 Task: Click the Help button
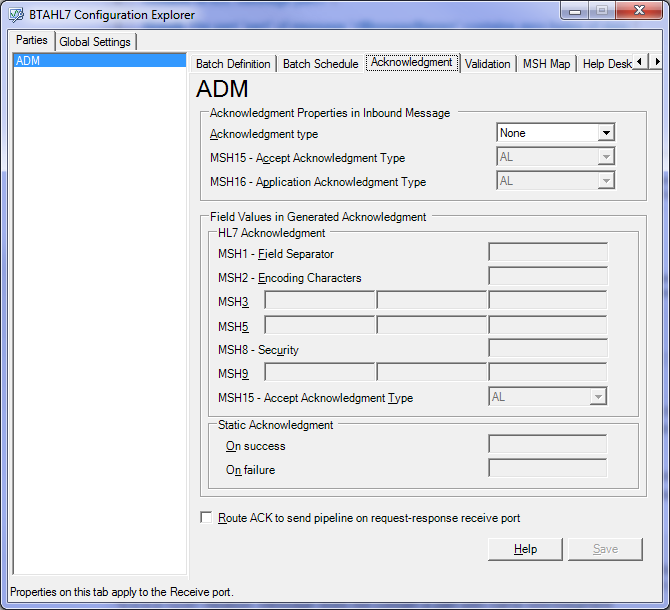pyautogui.click(x=525, y=549)
